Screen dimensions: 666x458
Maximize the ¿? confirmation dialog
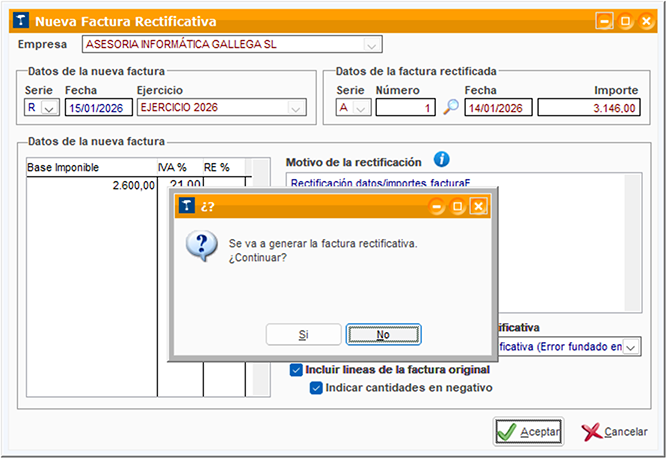[457, 206]
